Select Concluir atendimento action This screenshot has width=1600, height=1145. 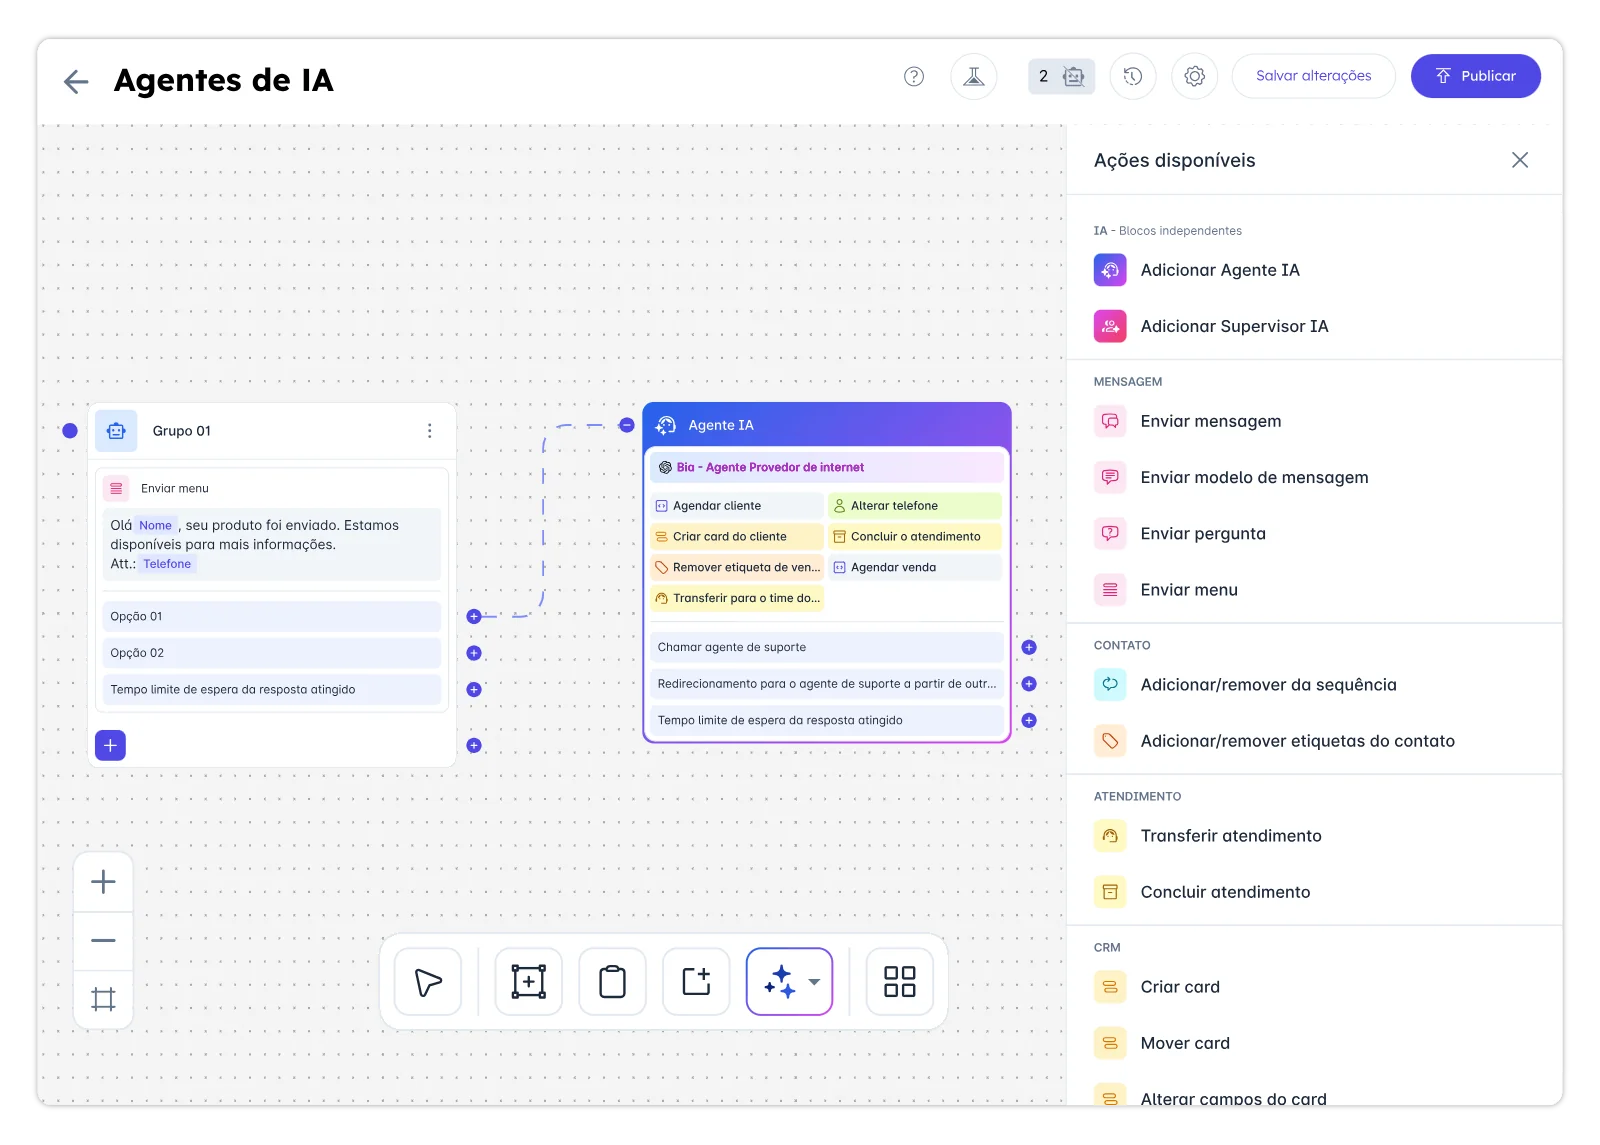[1202, 892]
